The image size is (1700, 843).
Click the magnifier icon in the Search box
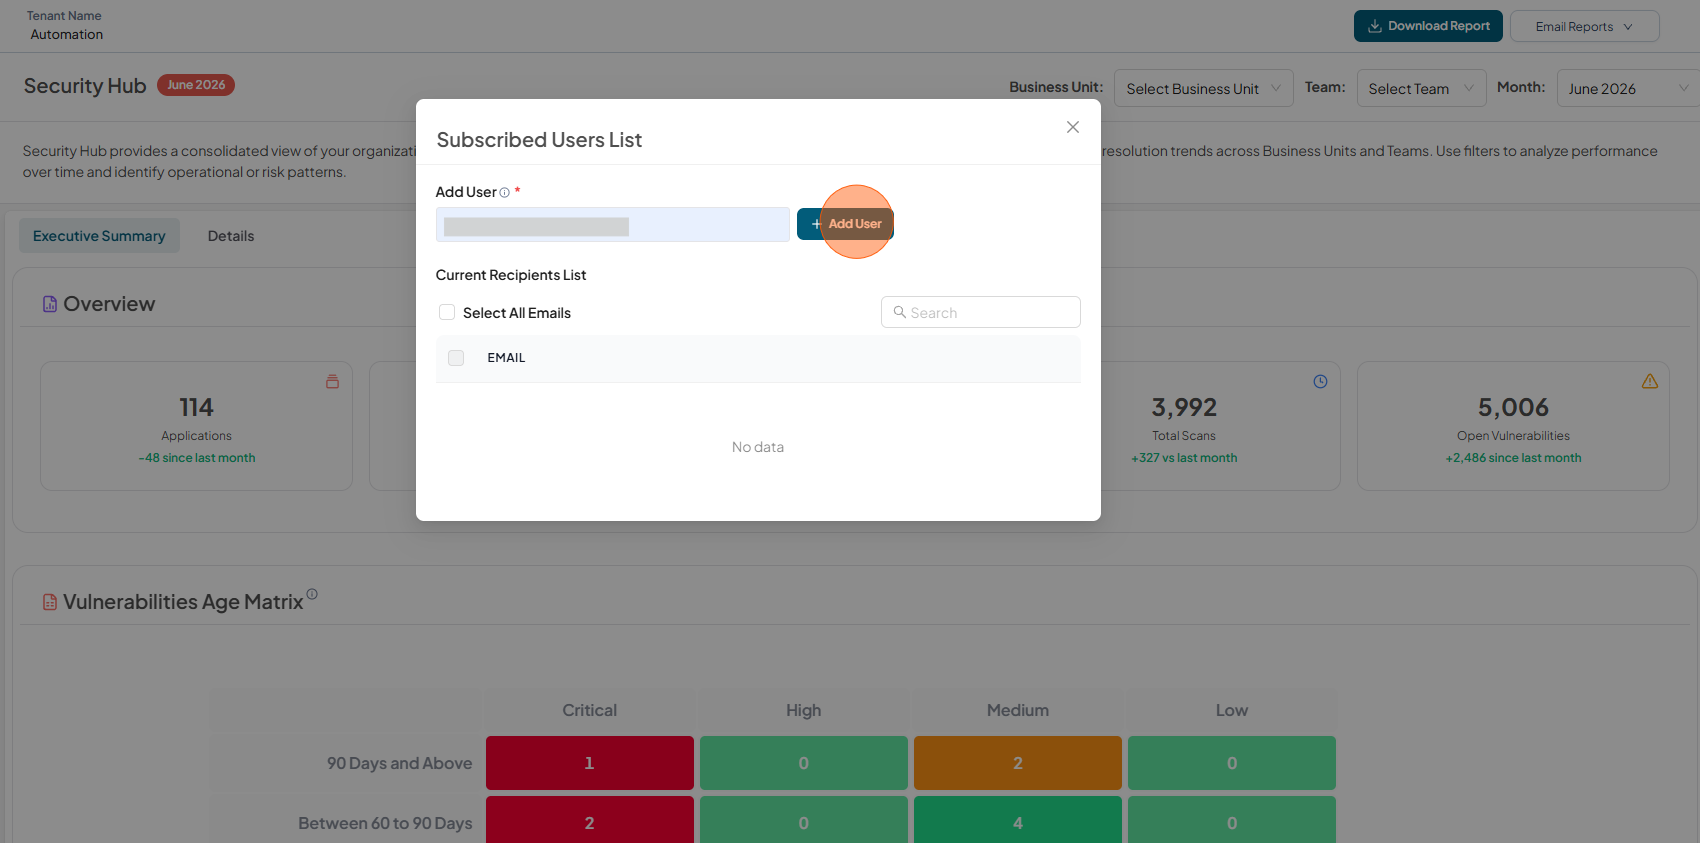(899, 312)
